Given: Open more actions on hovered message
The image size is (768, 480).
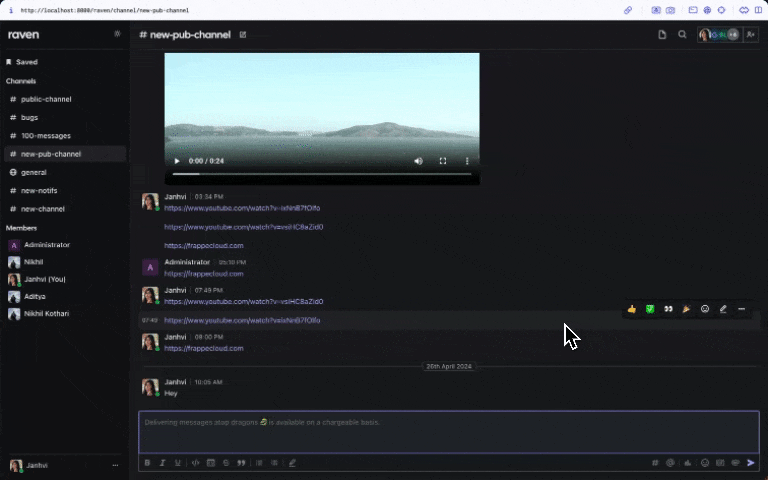Looking at the screenshot, I should tap(741, 309).
